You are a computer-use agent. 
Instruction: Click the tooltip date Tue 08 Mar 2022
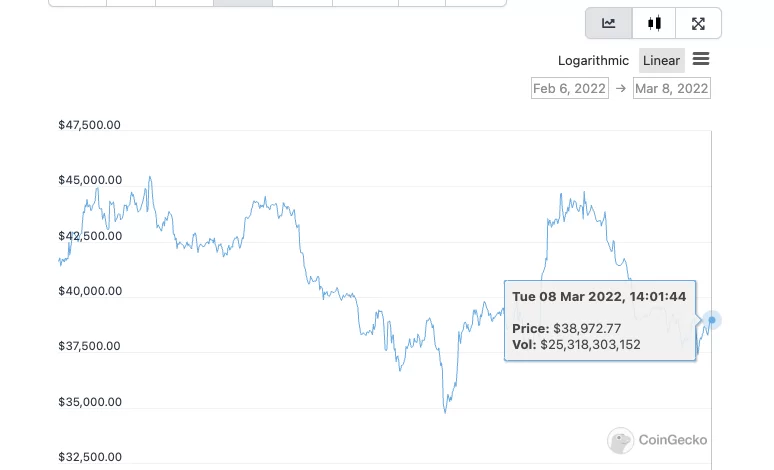[599, 296]
